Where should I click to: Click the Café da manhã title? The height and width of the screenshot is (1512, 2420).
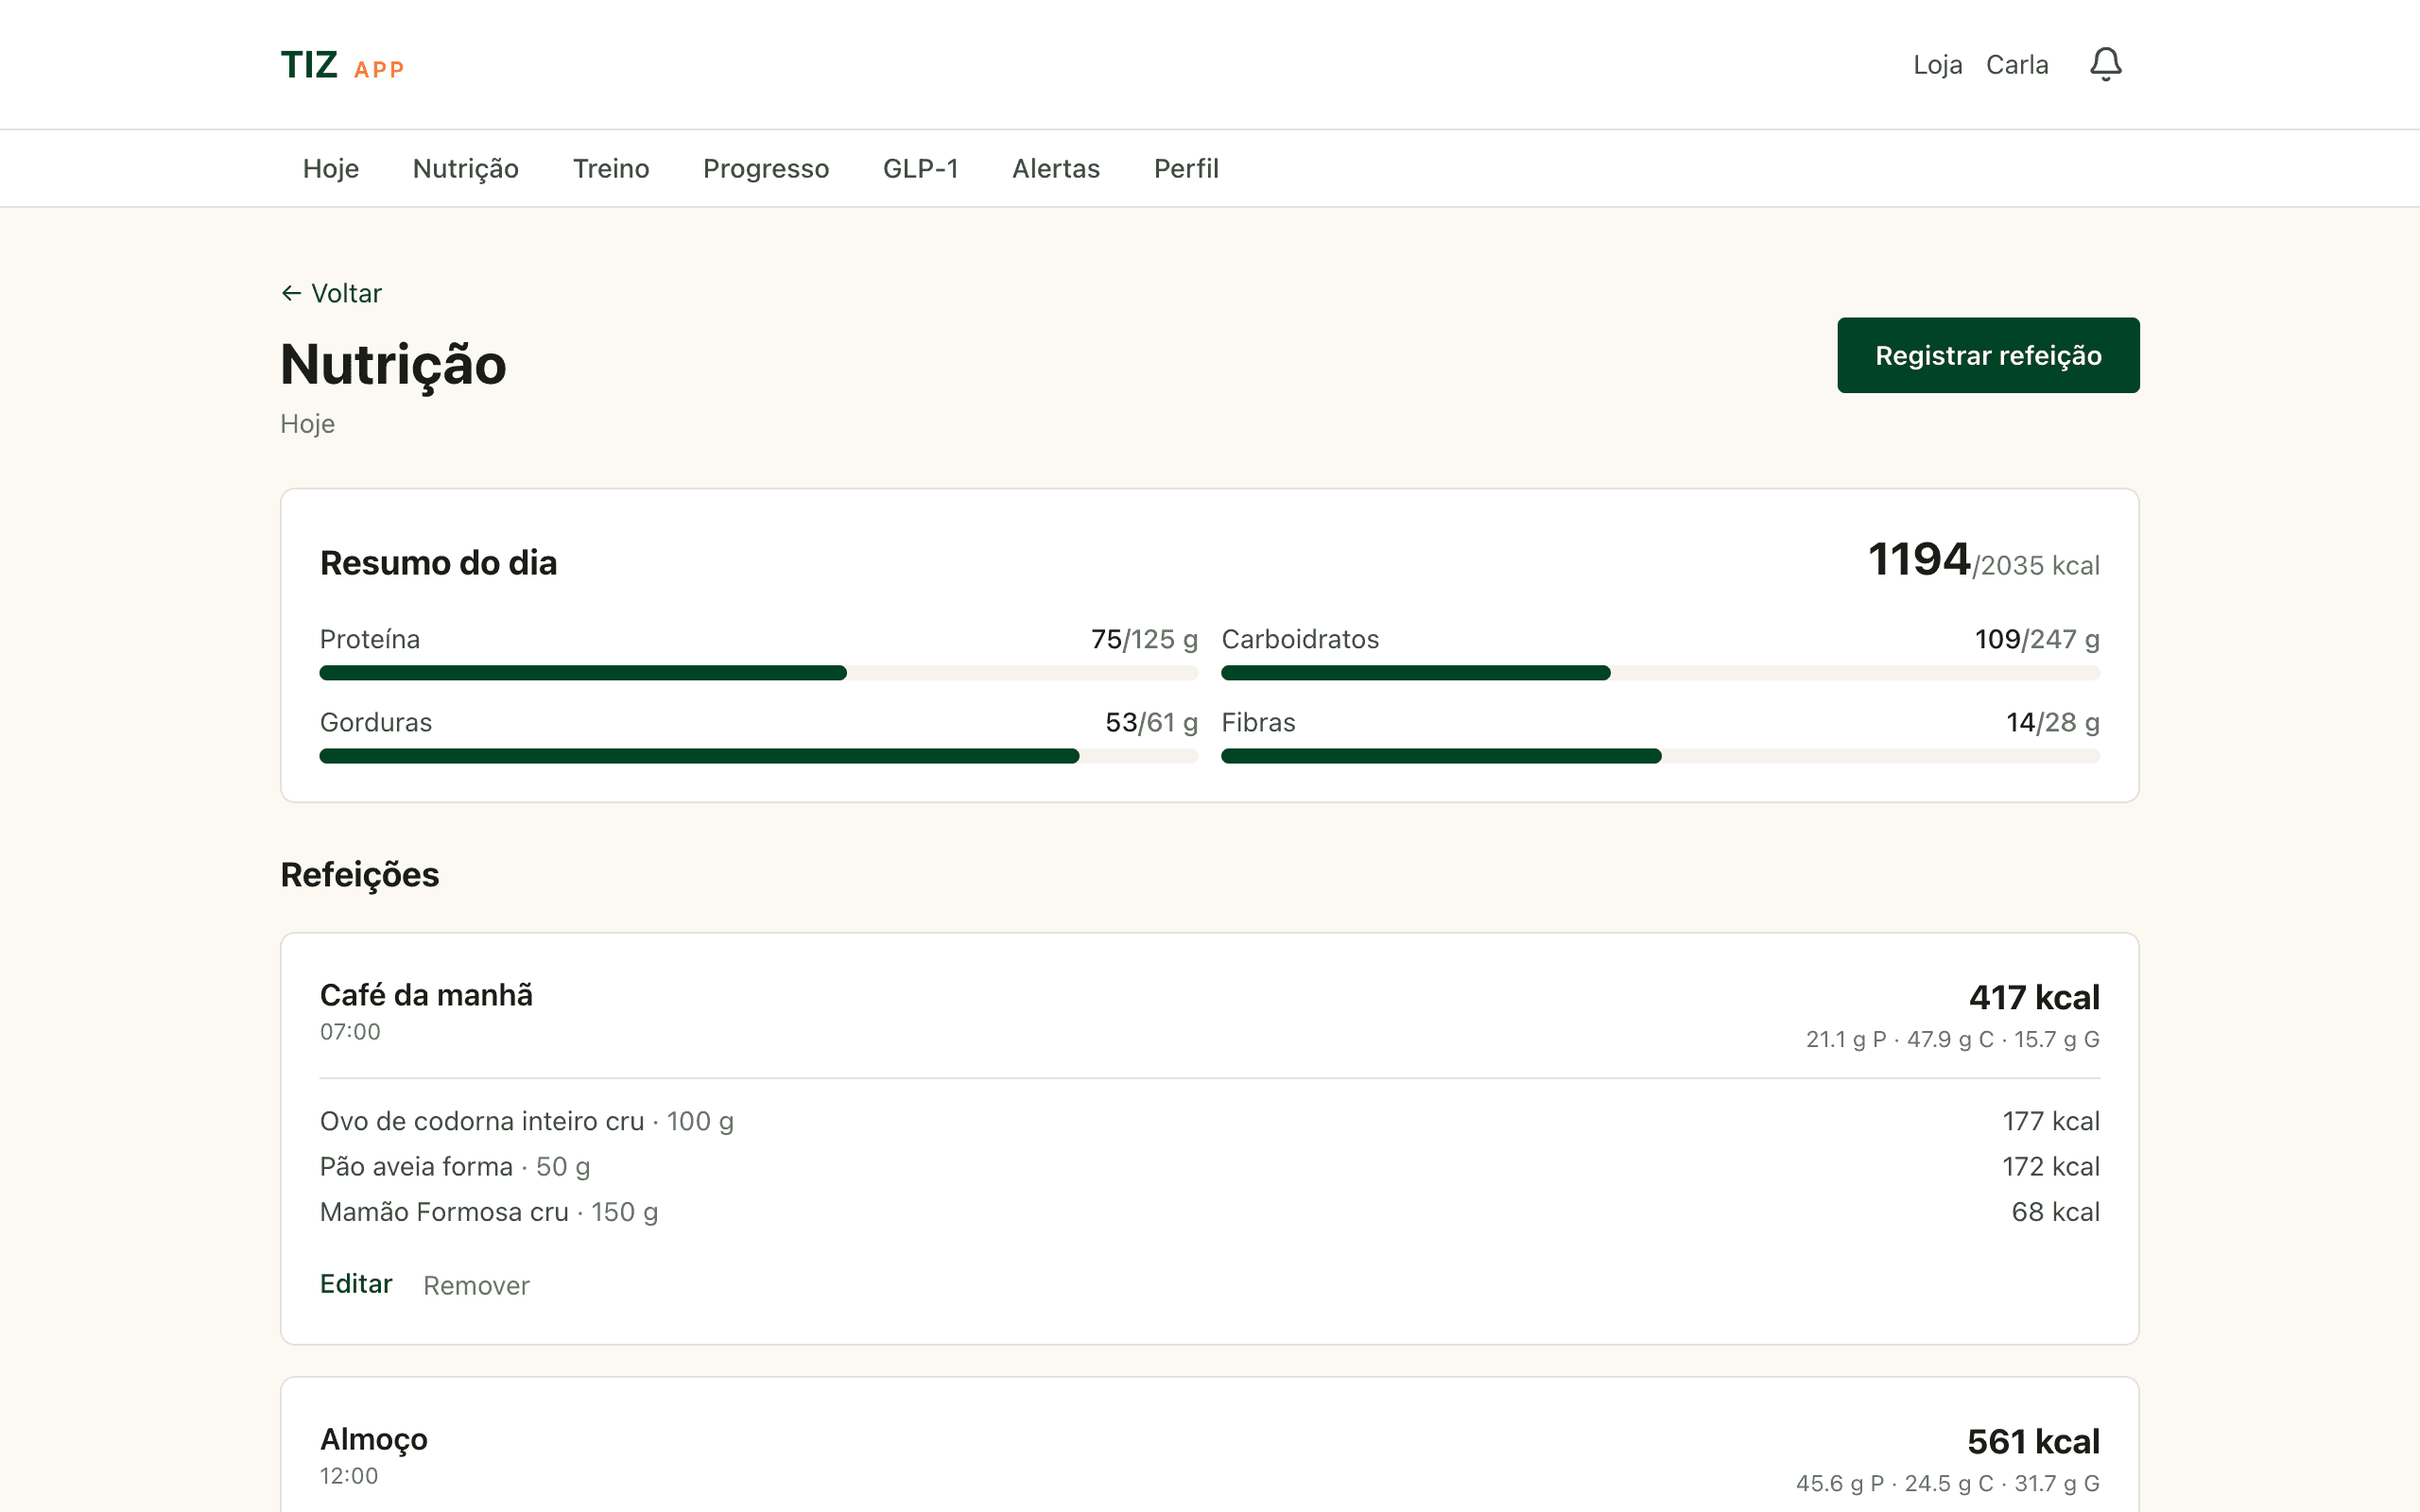pyautogui.click(x=426, y=995)
